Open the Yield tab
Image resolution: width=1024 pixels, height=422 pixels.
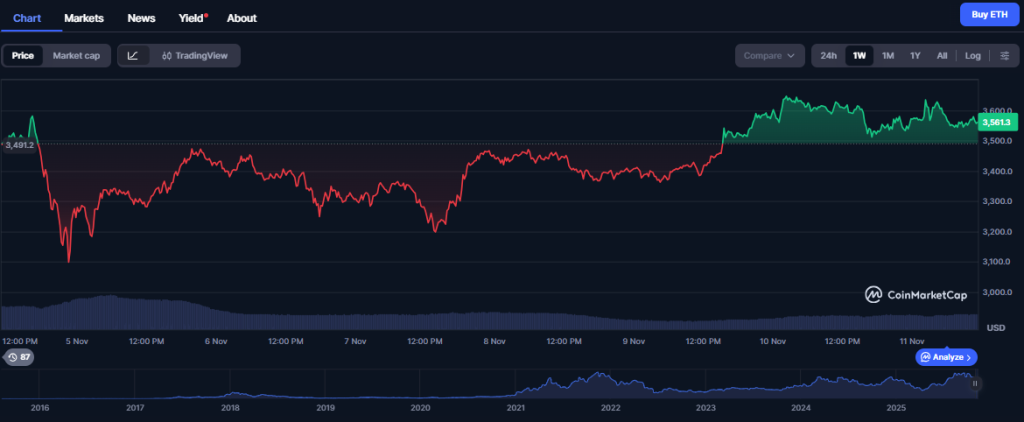(189, 18)
